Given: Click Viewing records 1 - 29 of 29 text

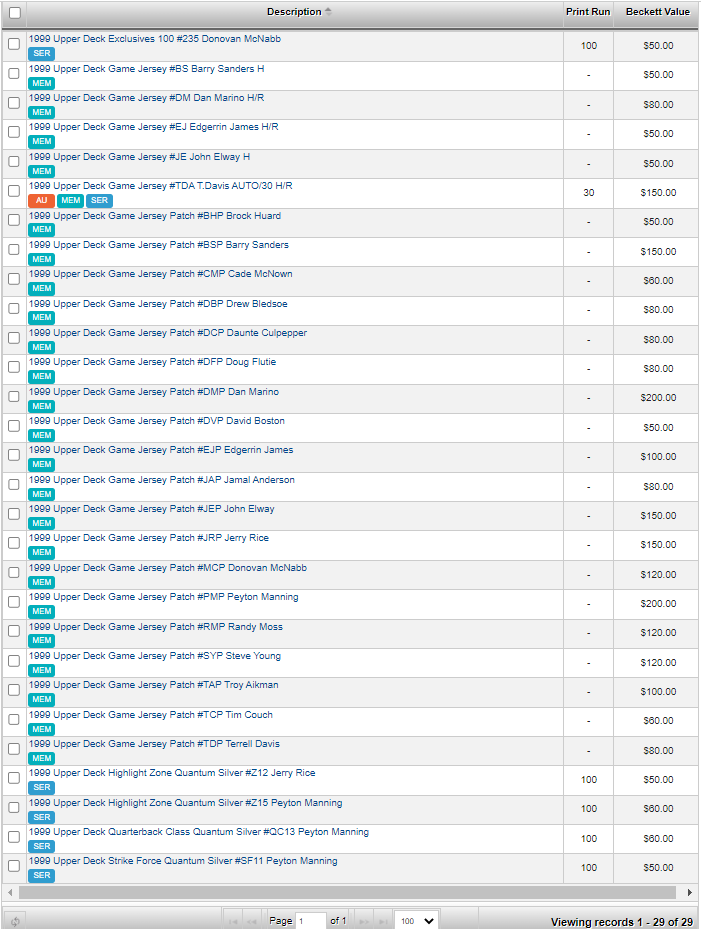Looking at the screenshot, I should click(x=622, y=922).
